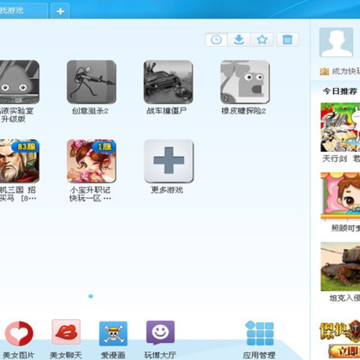Open the cartoon boy recommended game thumbnail
Image resolution: width=360 pixels, height=360 pixels.
click(340, 196)
